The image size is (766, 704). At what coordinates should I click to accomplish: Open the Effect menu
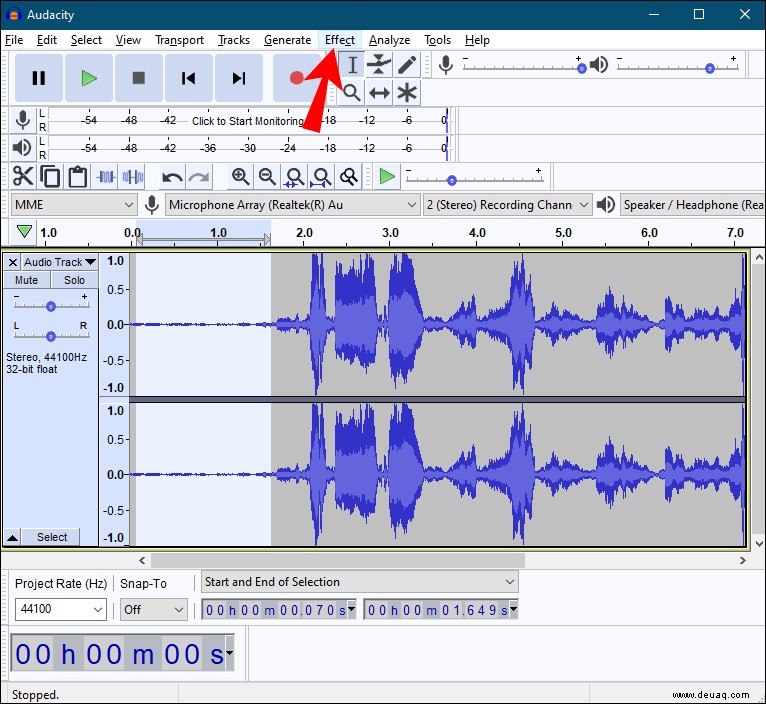click(340, 40)
